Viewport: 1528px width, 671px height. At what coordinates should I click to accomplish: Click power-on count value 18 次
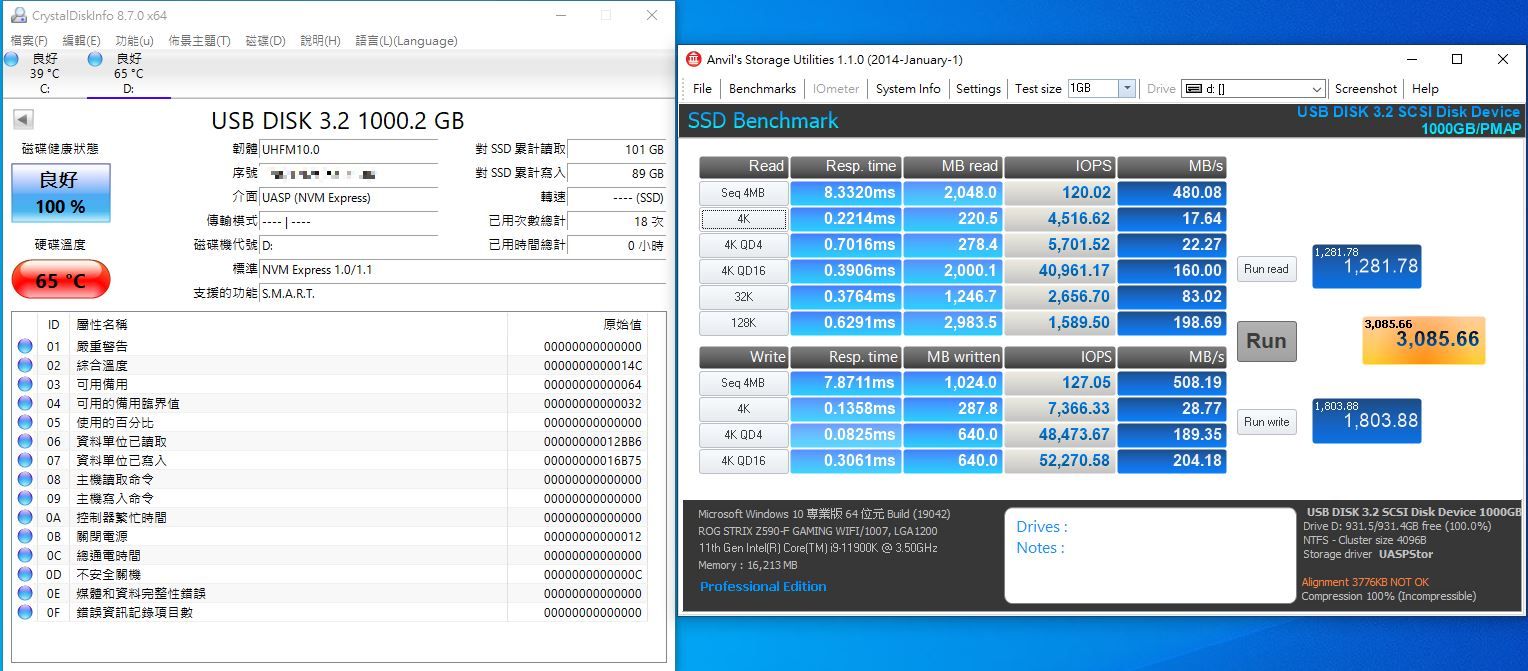(616, 222)
